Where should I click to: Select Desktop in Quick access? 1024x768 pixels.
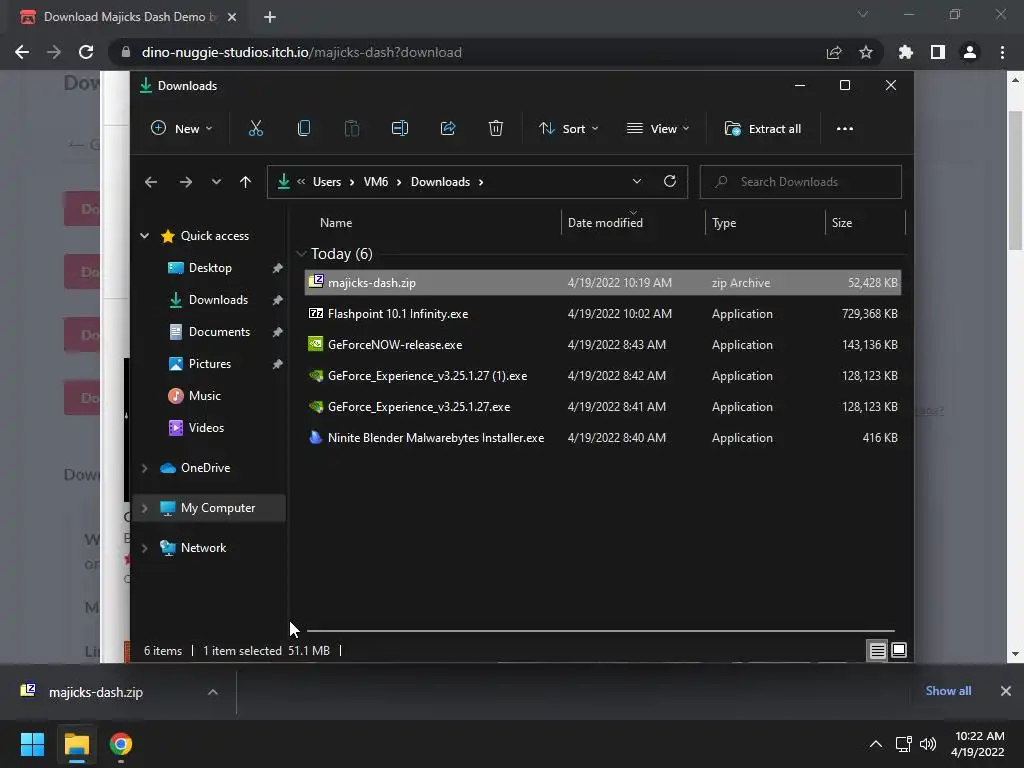coord(210,268)
